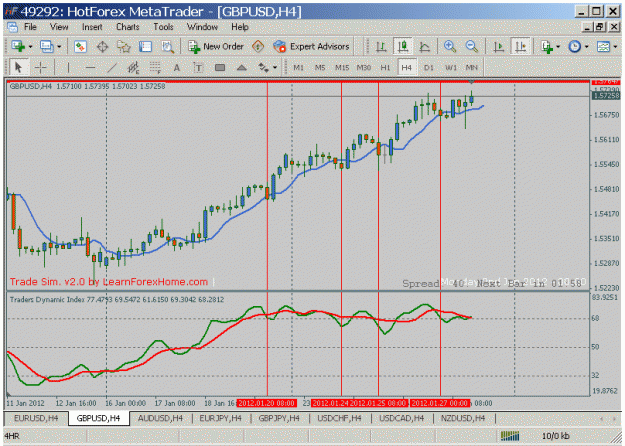Open the View menu
625x446 pixels.
point(59,27)
